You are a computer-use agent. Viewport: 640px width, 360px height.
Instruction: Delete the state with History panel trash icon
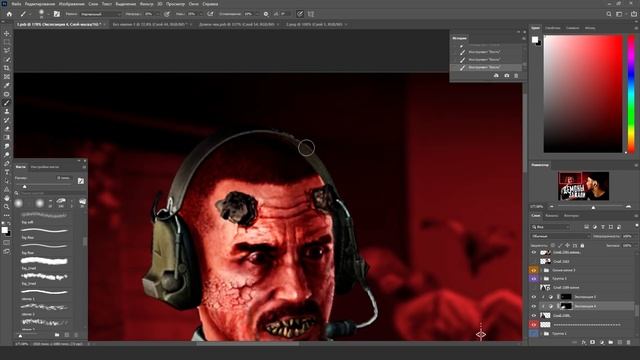(516, 76)
